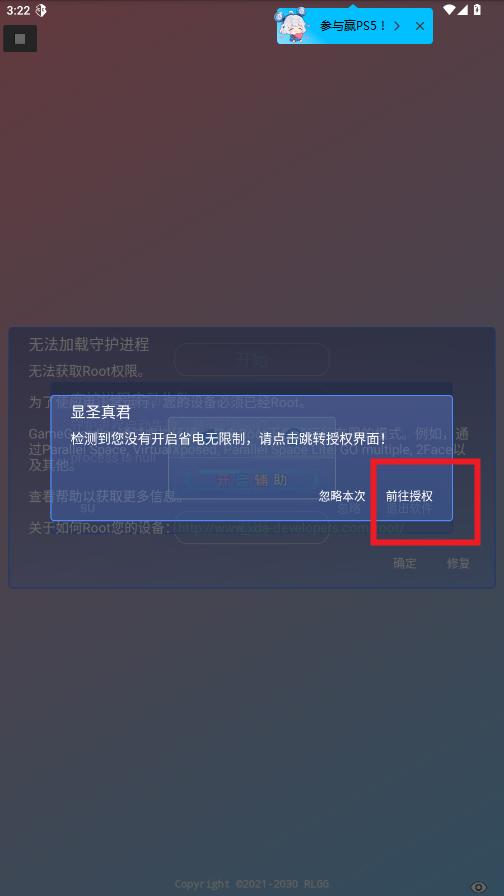Click 修复 in the background root dialog

(x=458, y=563)
